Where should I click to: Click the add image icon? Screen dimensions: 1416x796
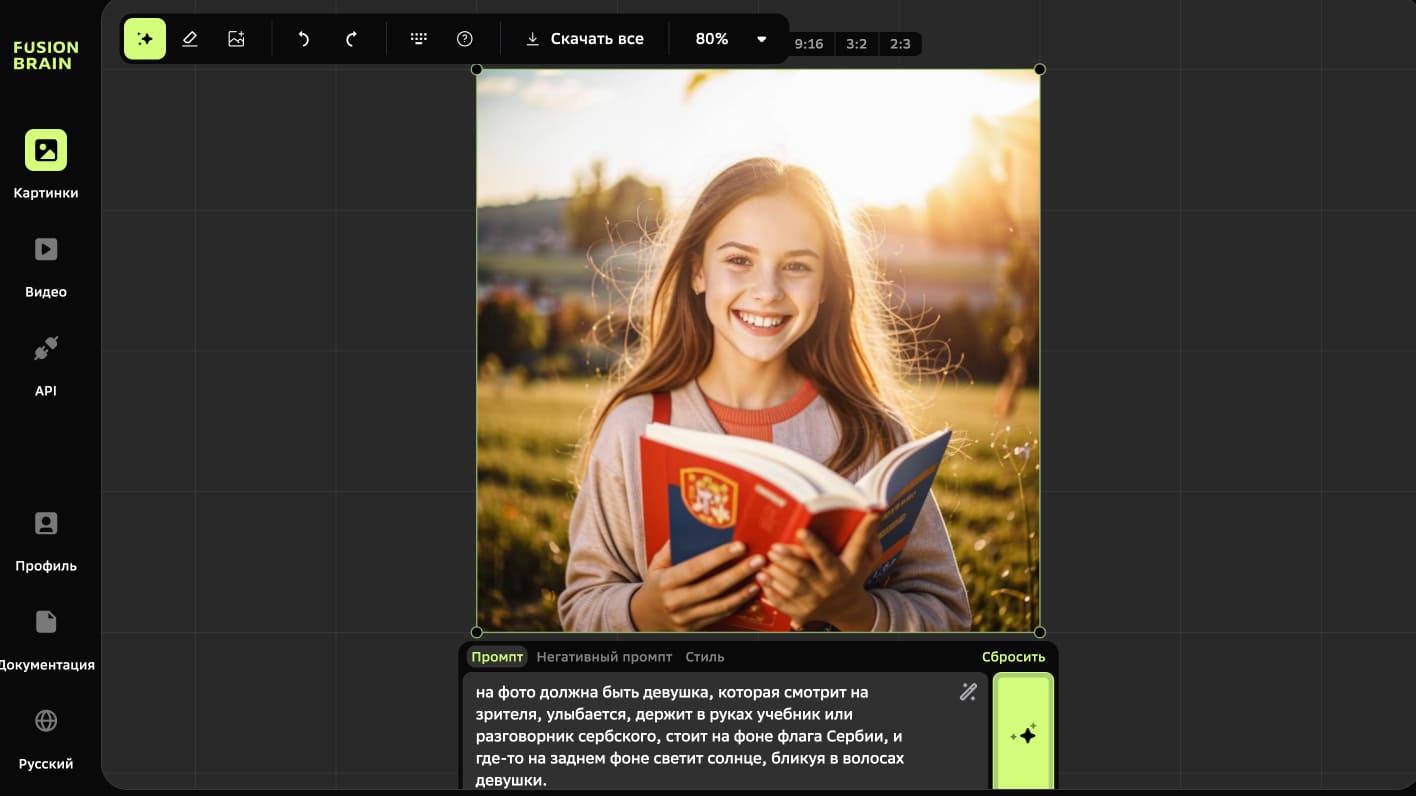click(x=236, y=39)
